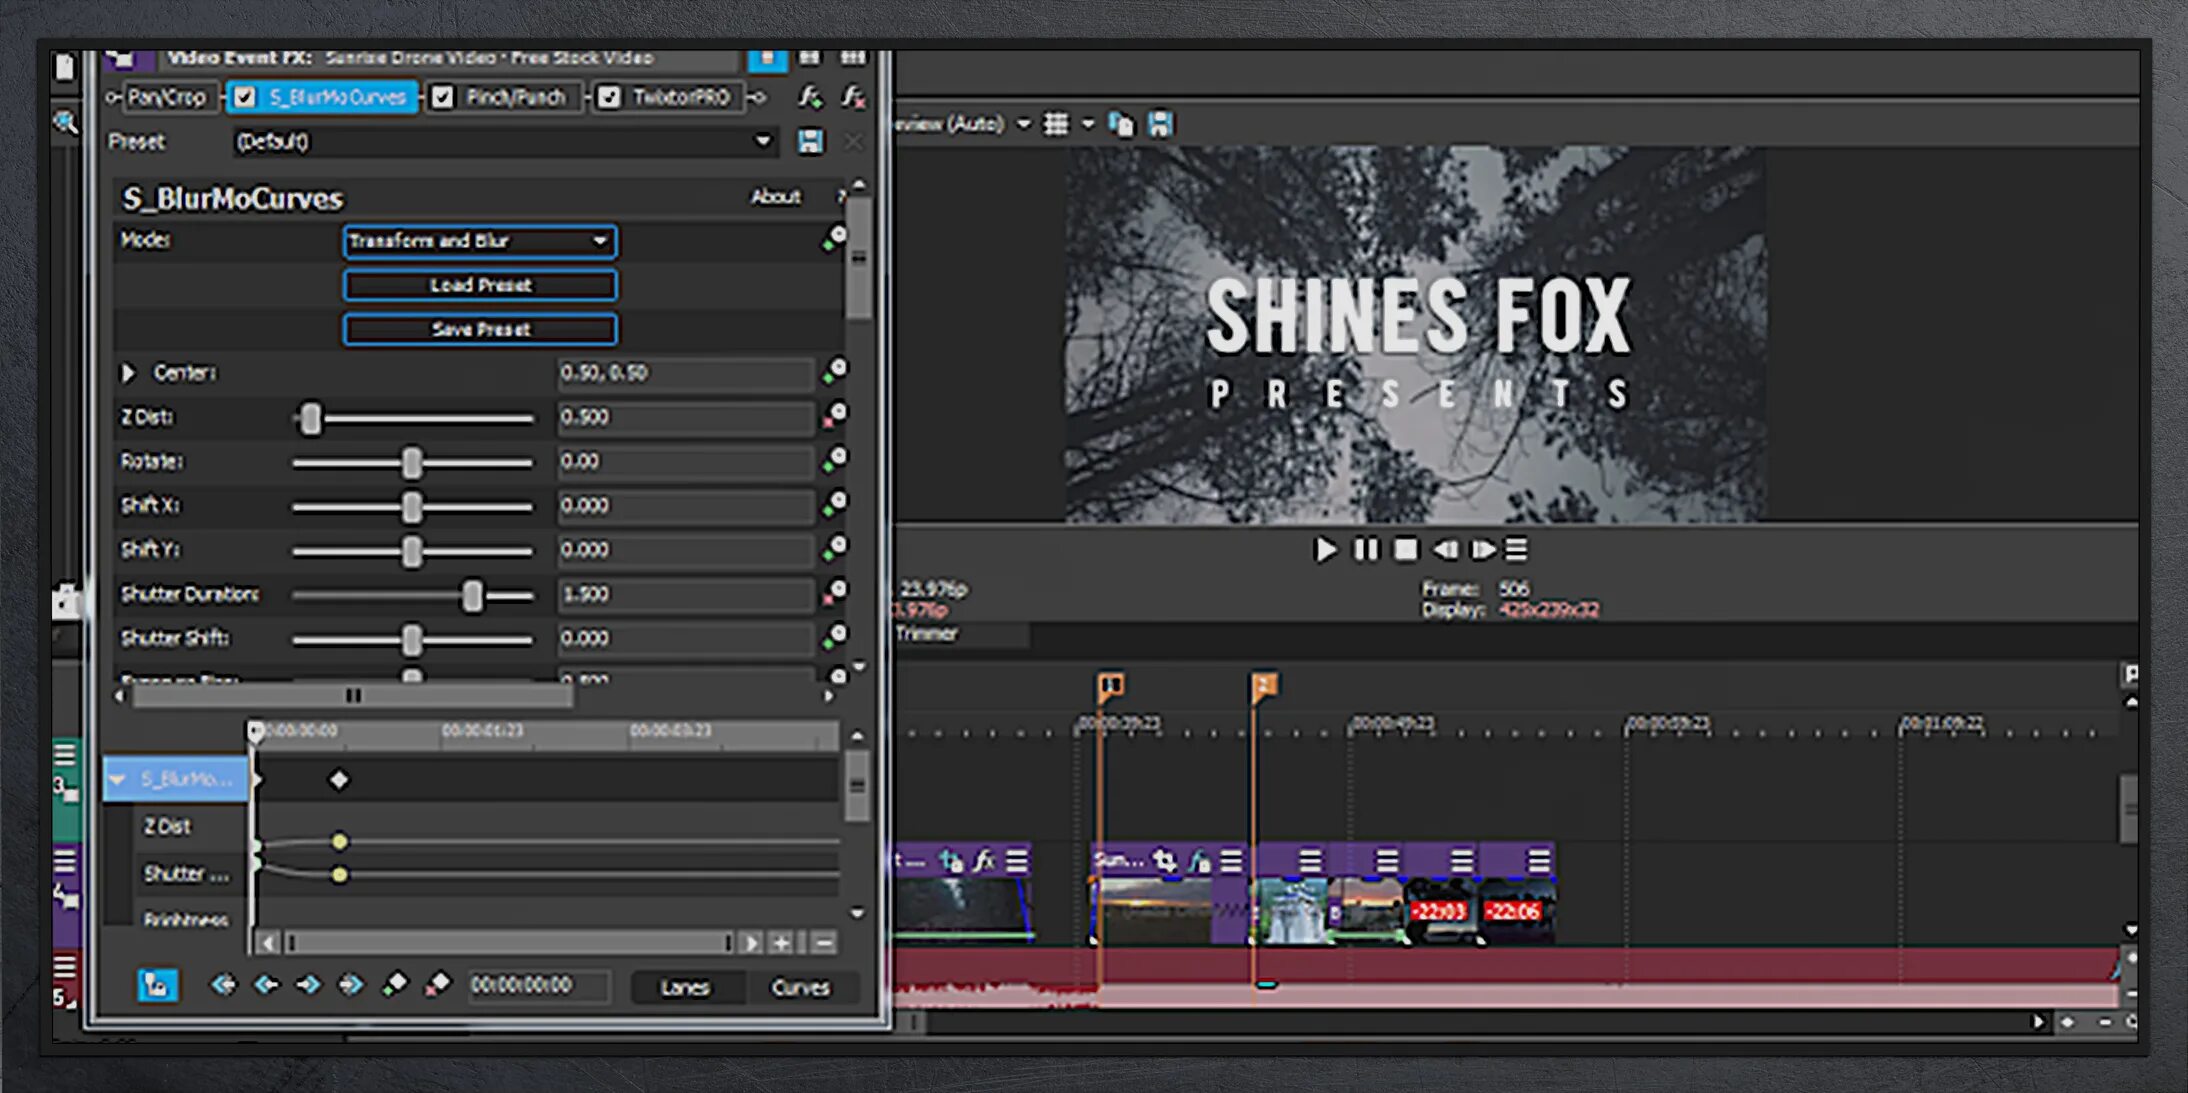Open event FX icon on Sun... clip
2188x1093 pixels.
click(1200, 861)
